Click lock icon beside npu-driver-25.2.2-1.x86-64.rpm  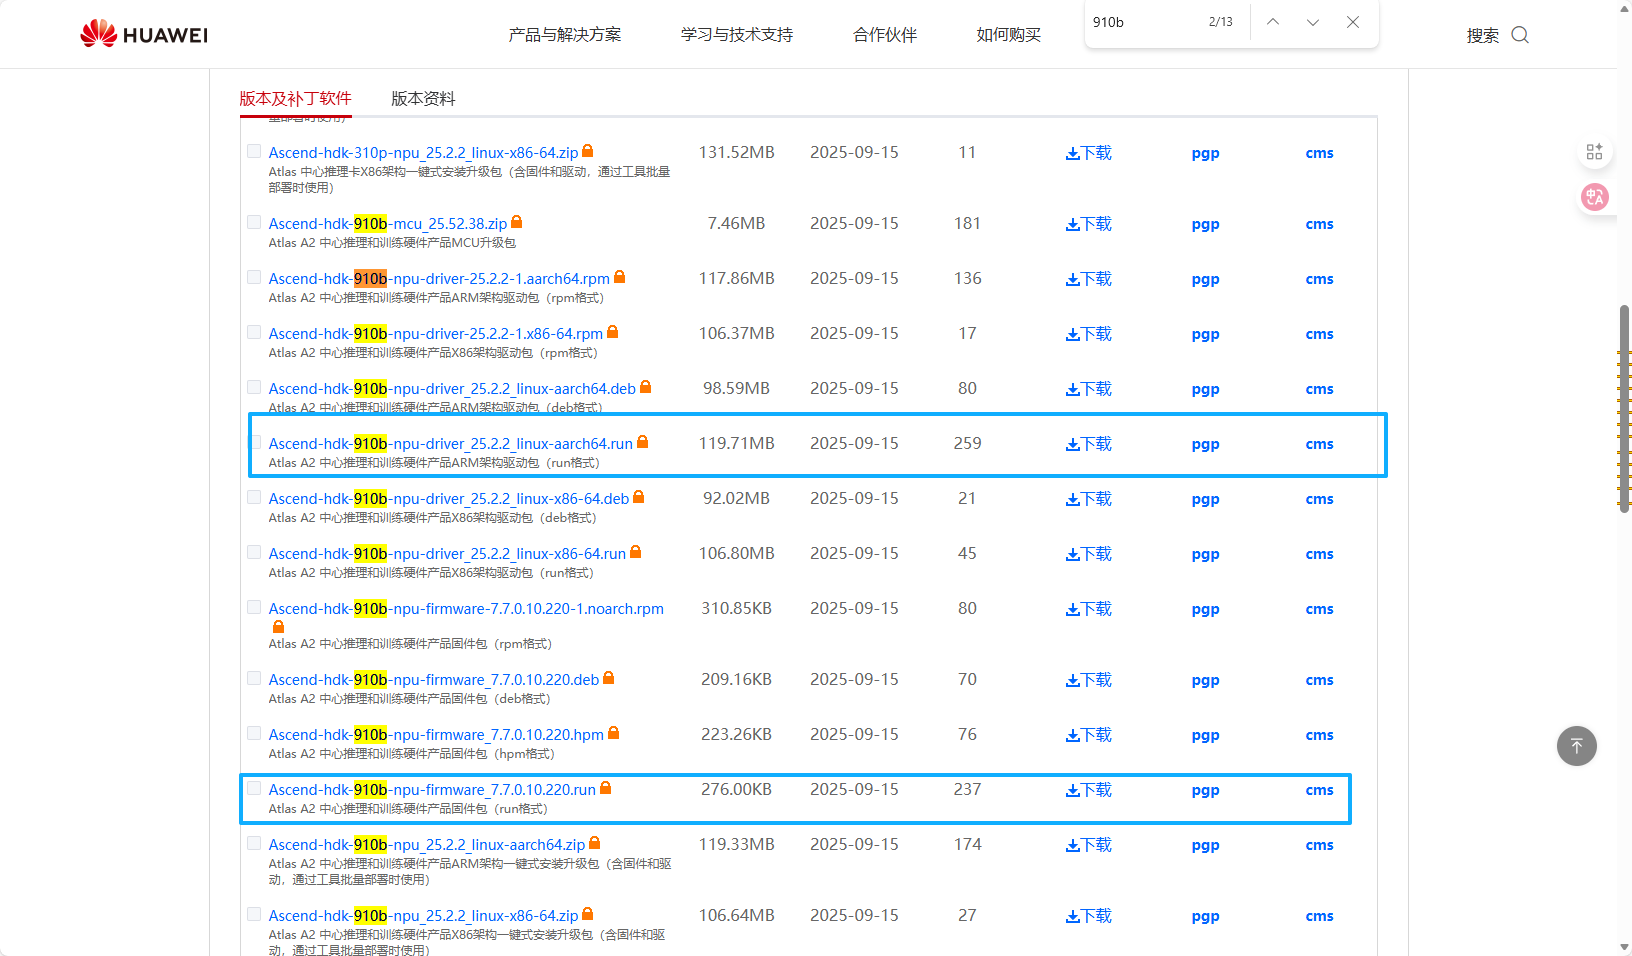click(x=613, y=332)
